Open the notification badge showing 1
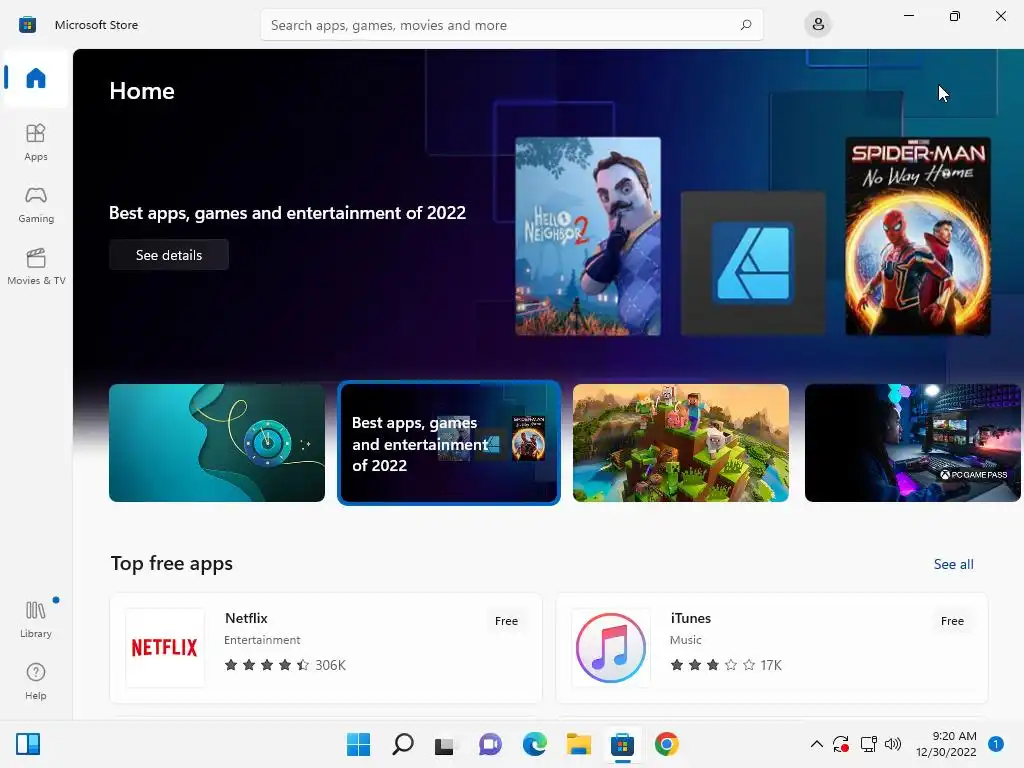The width and height of the screenshot is (1024, 768). click(x=995, y=744)
